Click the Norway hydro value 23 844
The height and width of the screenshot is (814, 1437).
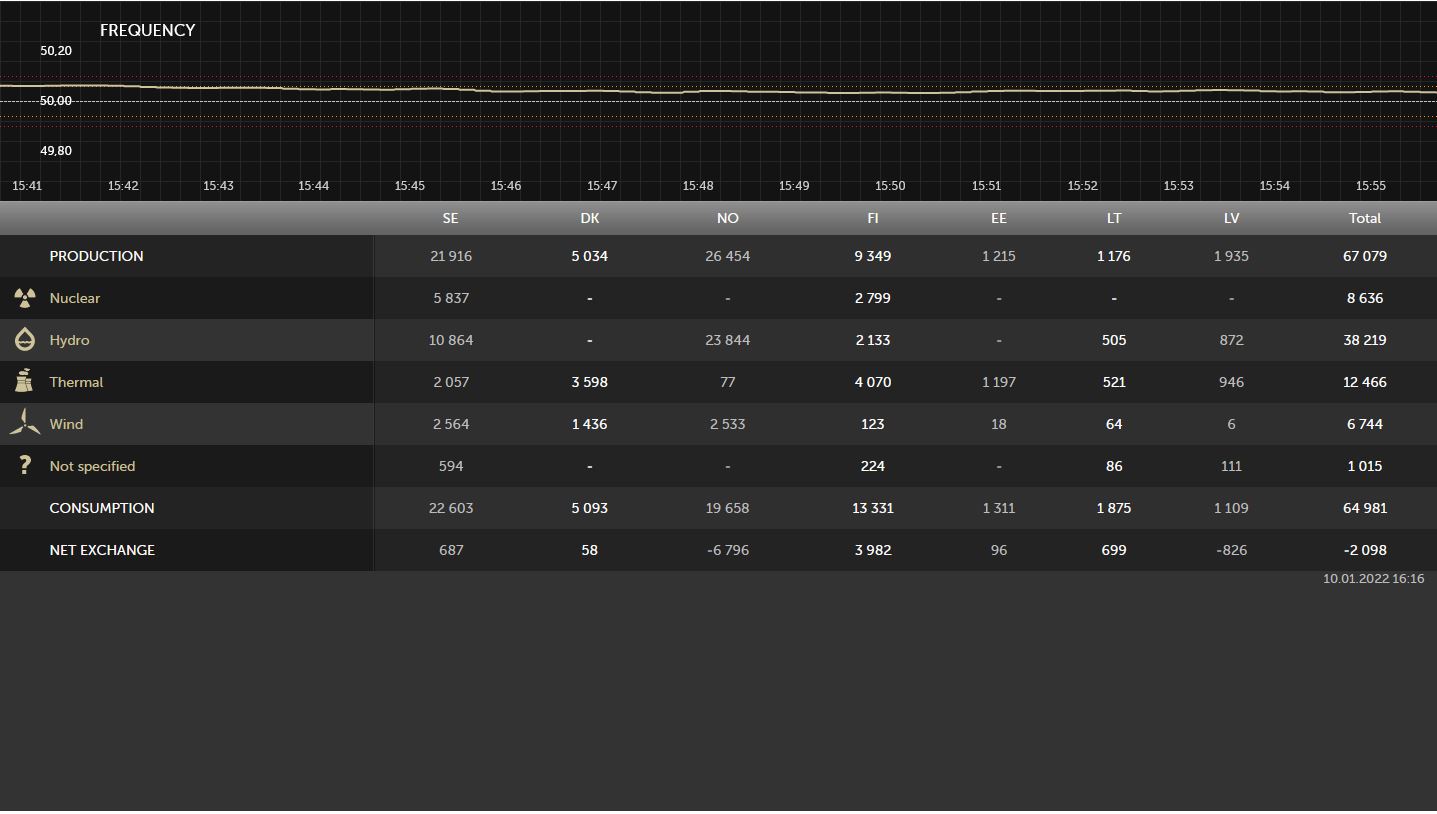[727, 340]
